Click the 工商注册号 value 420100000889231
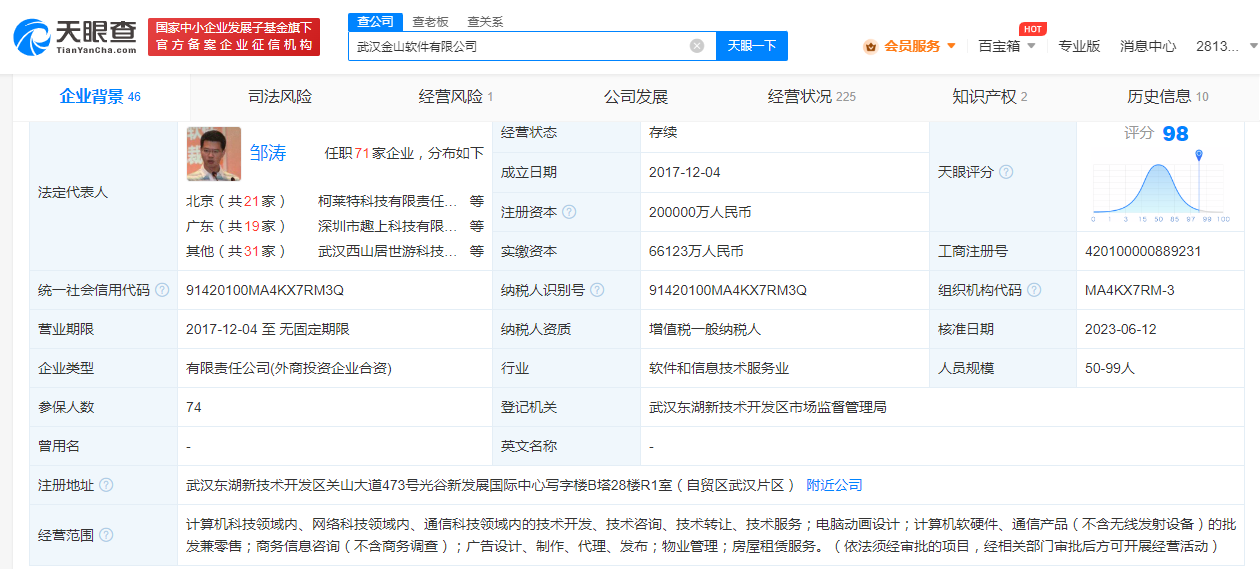 [1143, 251]
